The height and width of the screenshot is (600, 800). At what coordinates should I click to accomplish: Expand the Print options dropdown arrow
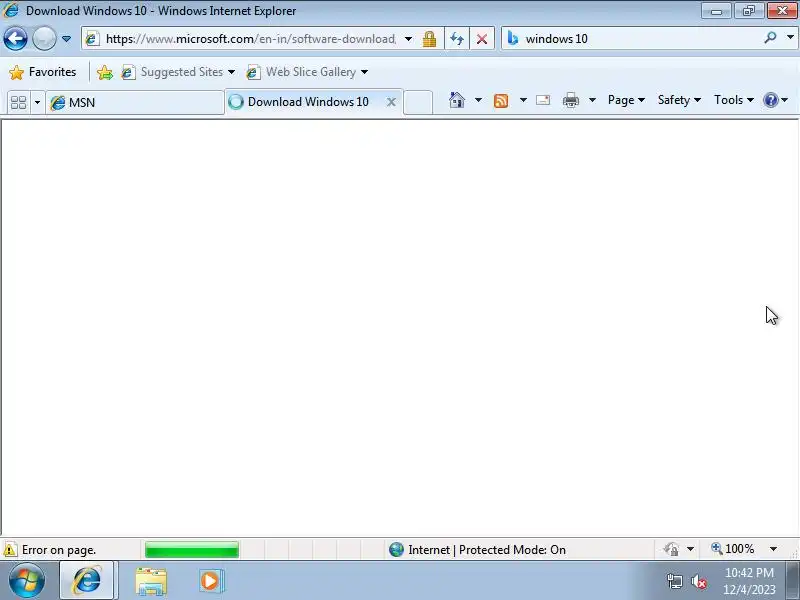point(592,100)
